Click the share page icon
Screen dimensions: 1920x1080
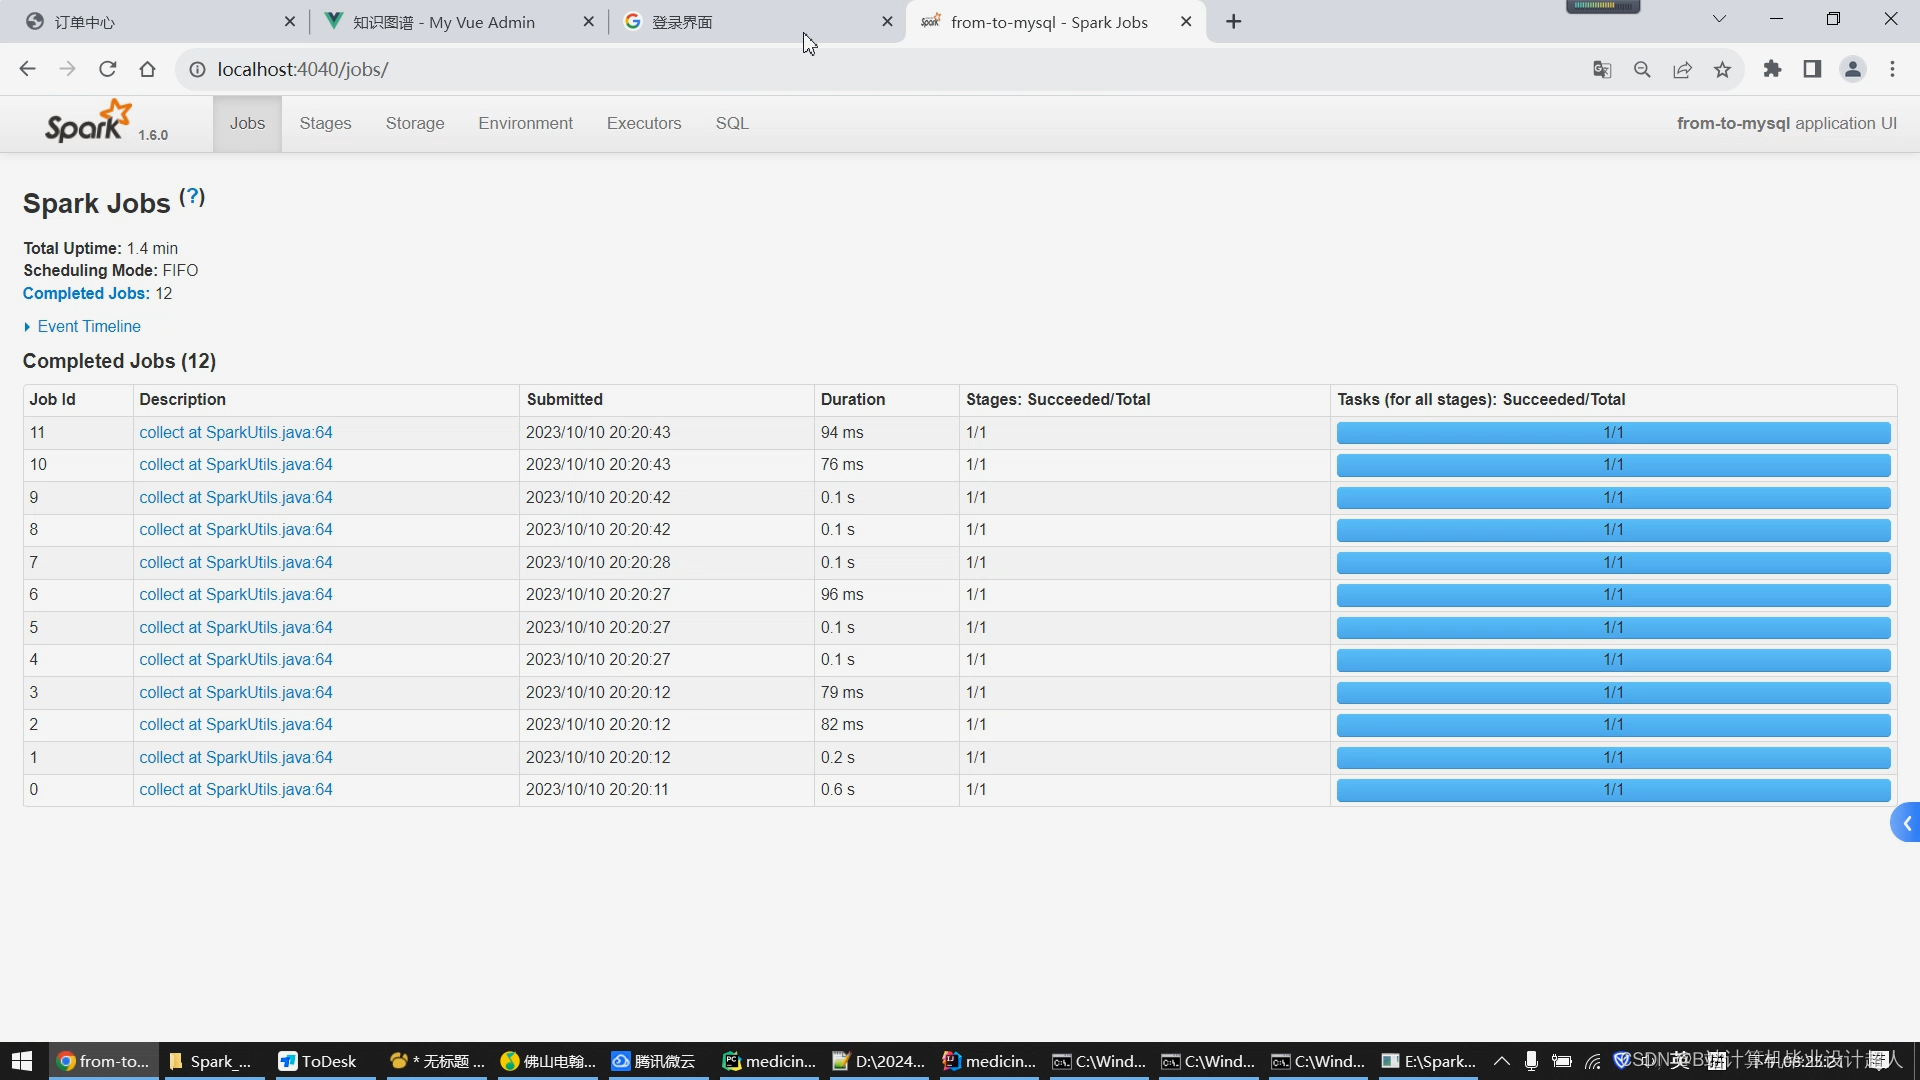[1682, 69]
